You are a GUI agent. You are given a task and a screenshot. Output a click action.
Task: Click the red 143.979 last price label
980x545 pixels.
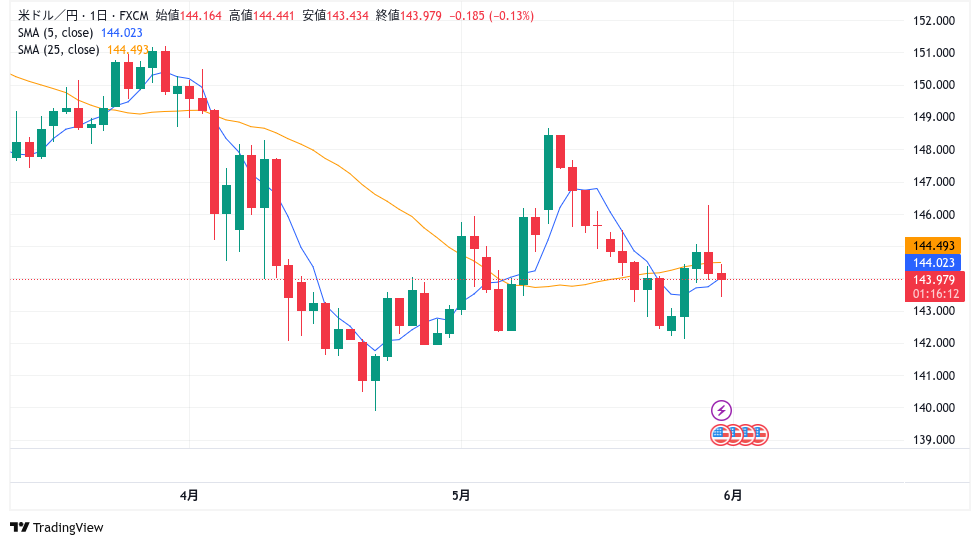coord(934,279)
